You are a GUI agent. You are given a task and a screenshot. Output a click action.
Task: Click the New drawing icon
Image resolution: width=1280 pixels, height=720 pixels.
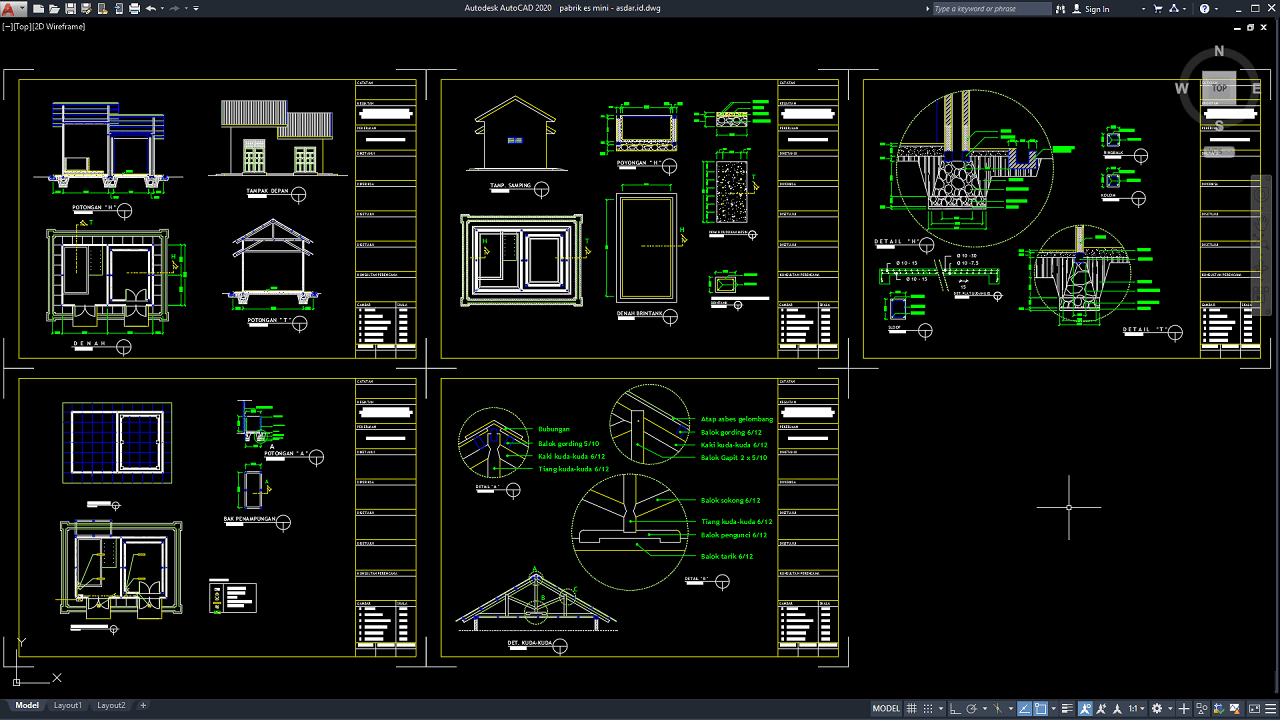(38, 8)
